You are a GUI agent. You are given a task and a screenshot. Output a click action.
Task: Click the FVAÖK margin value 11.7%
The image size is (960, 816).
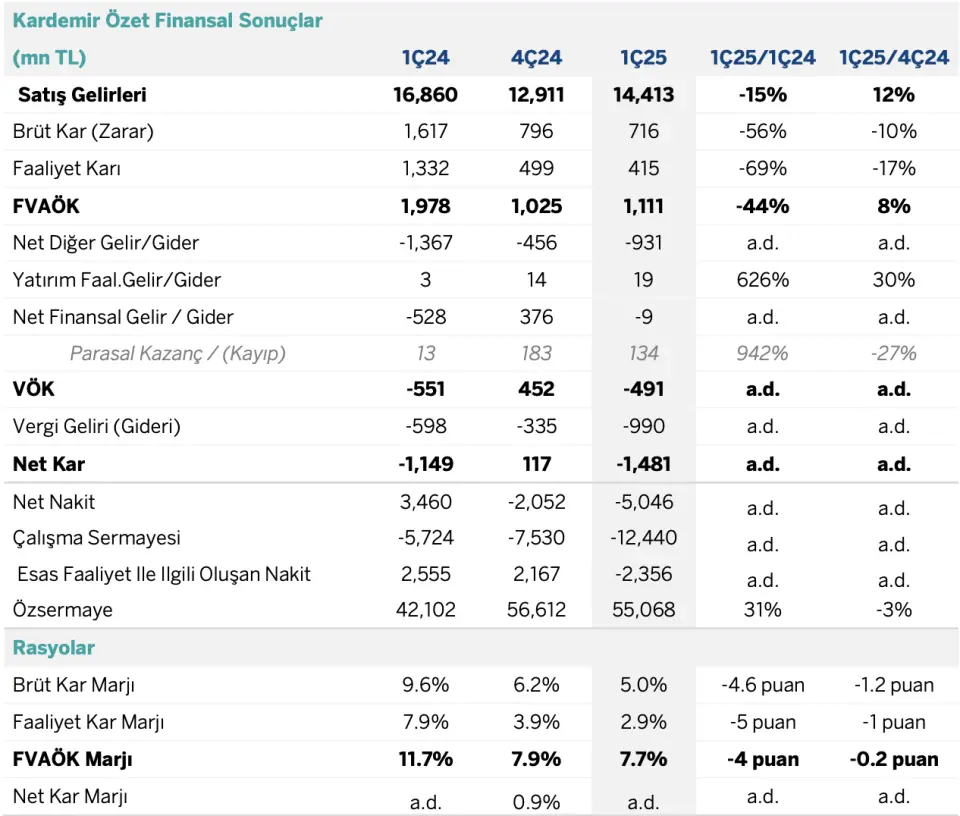click(x=426, y=760)
